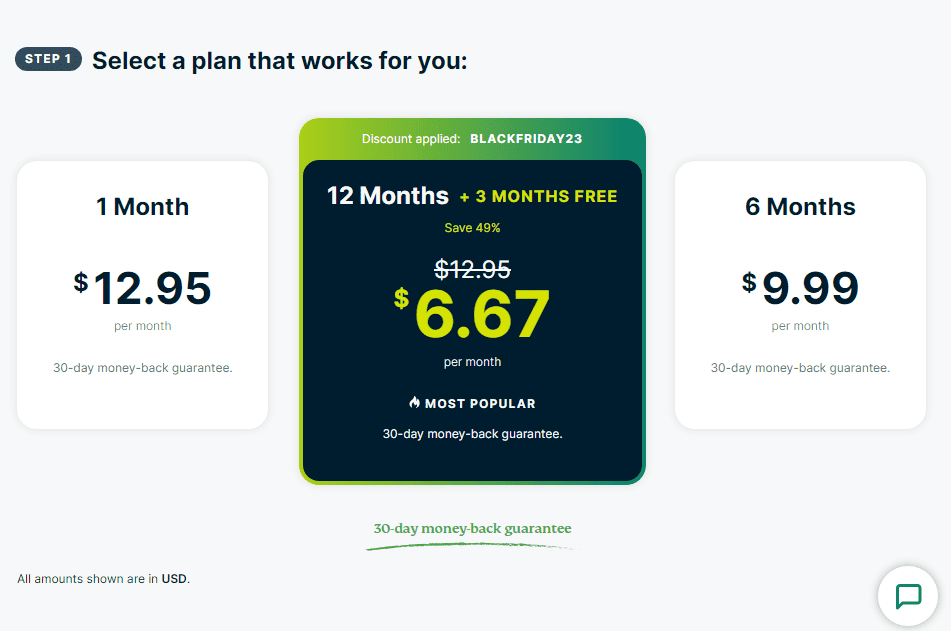Click the flame icon beside Most Popular

point(415,403)
